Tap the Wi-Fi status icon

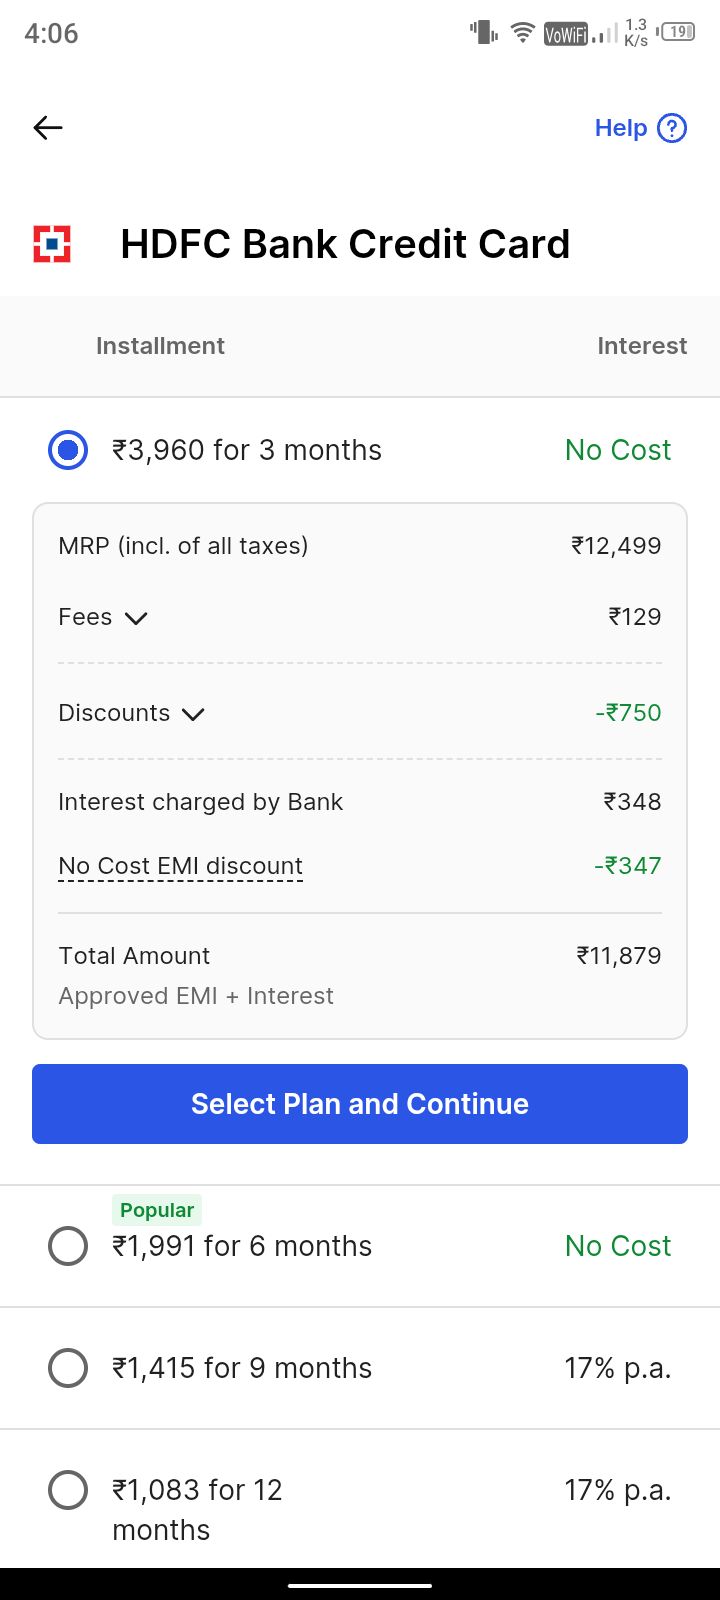tap(522, 33)
